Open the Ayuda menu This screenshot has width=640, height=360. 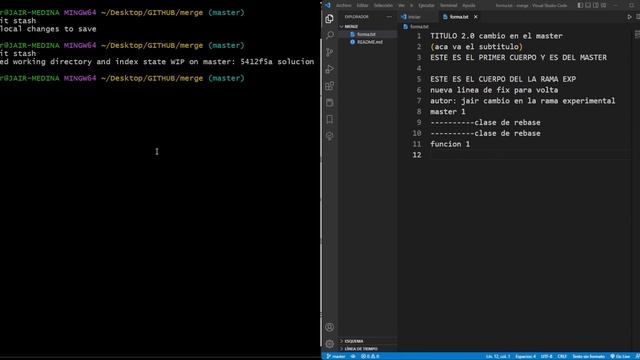[469, 5]
